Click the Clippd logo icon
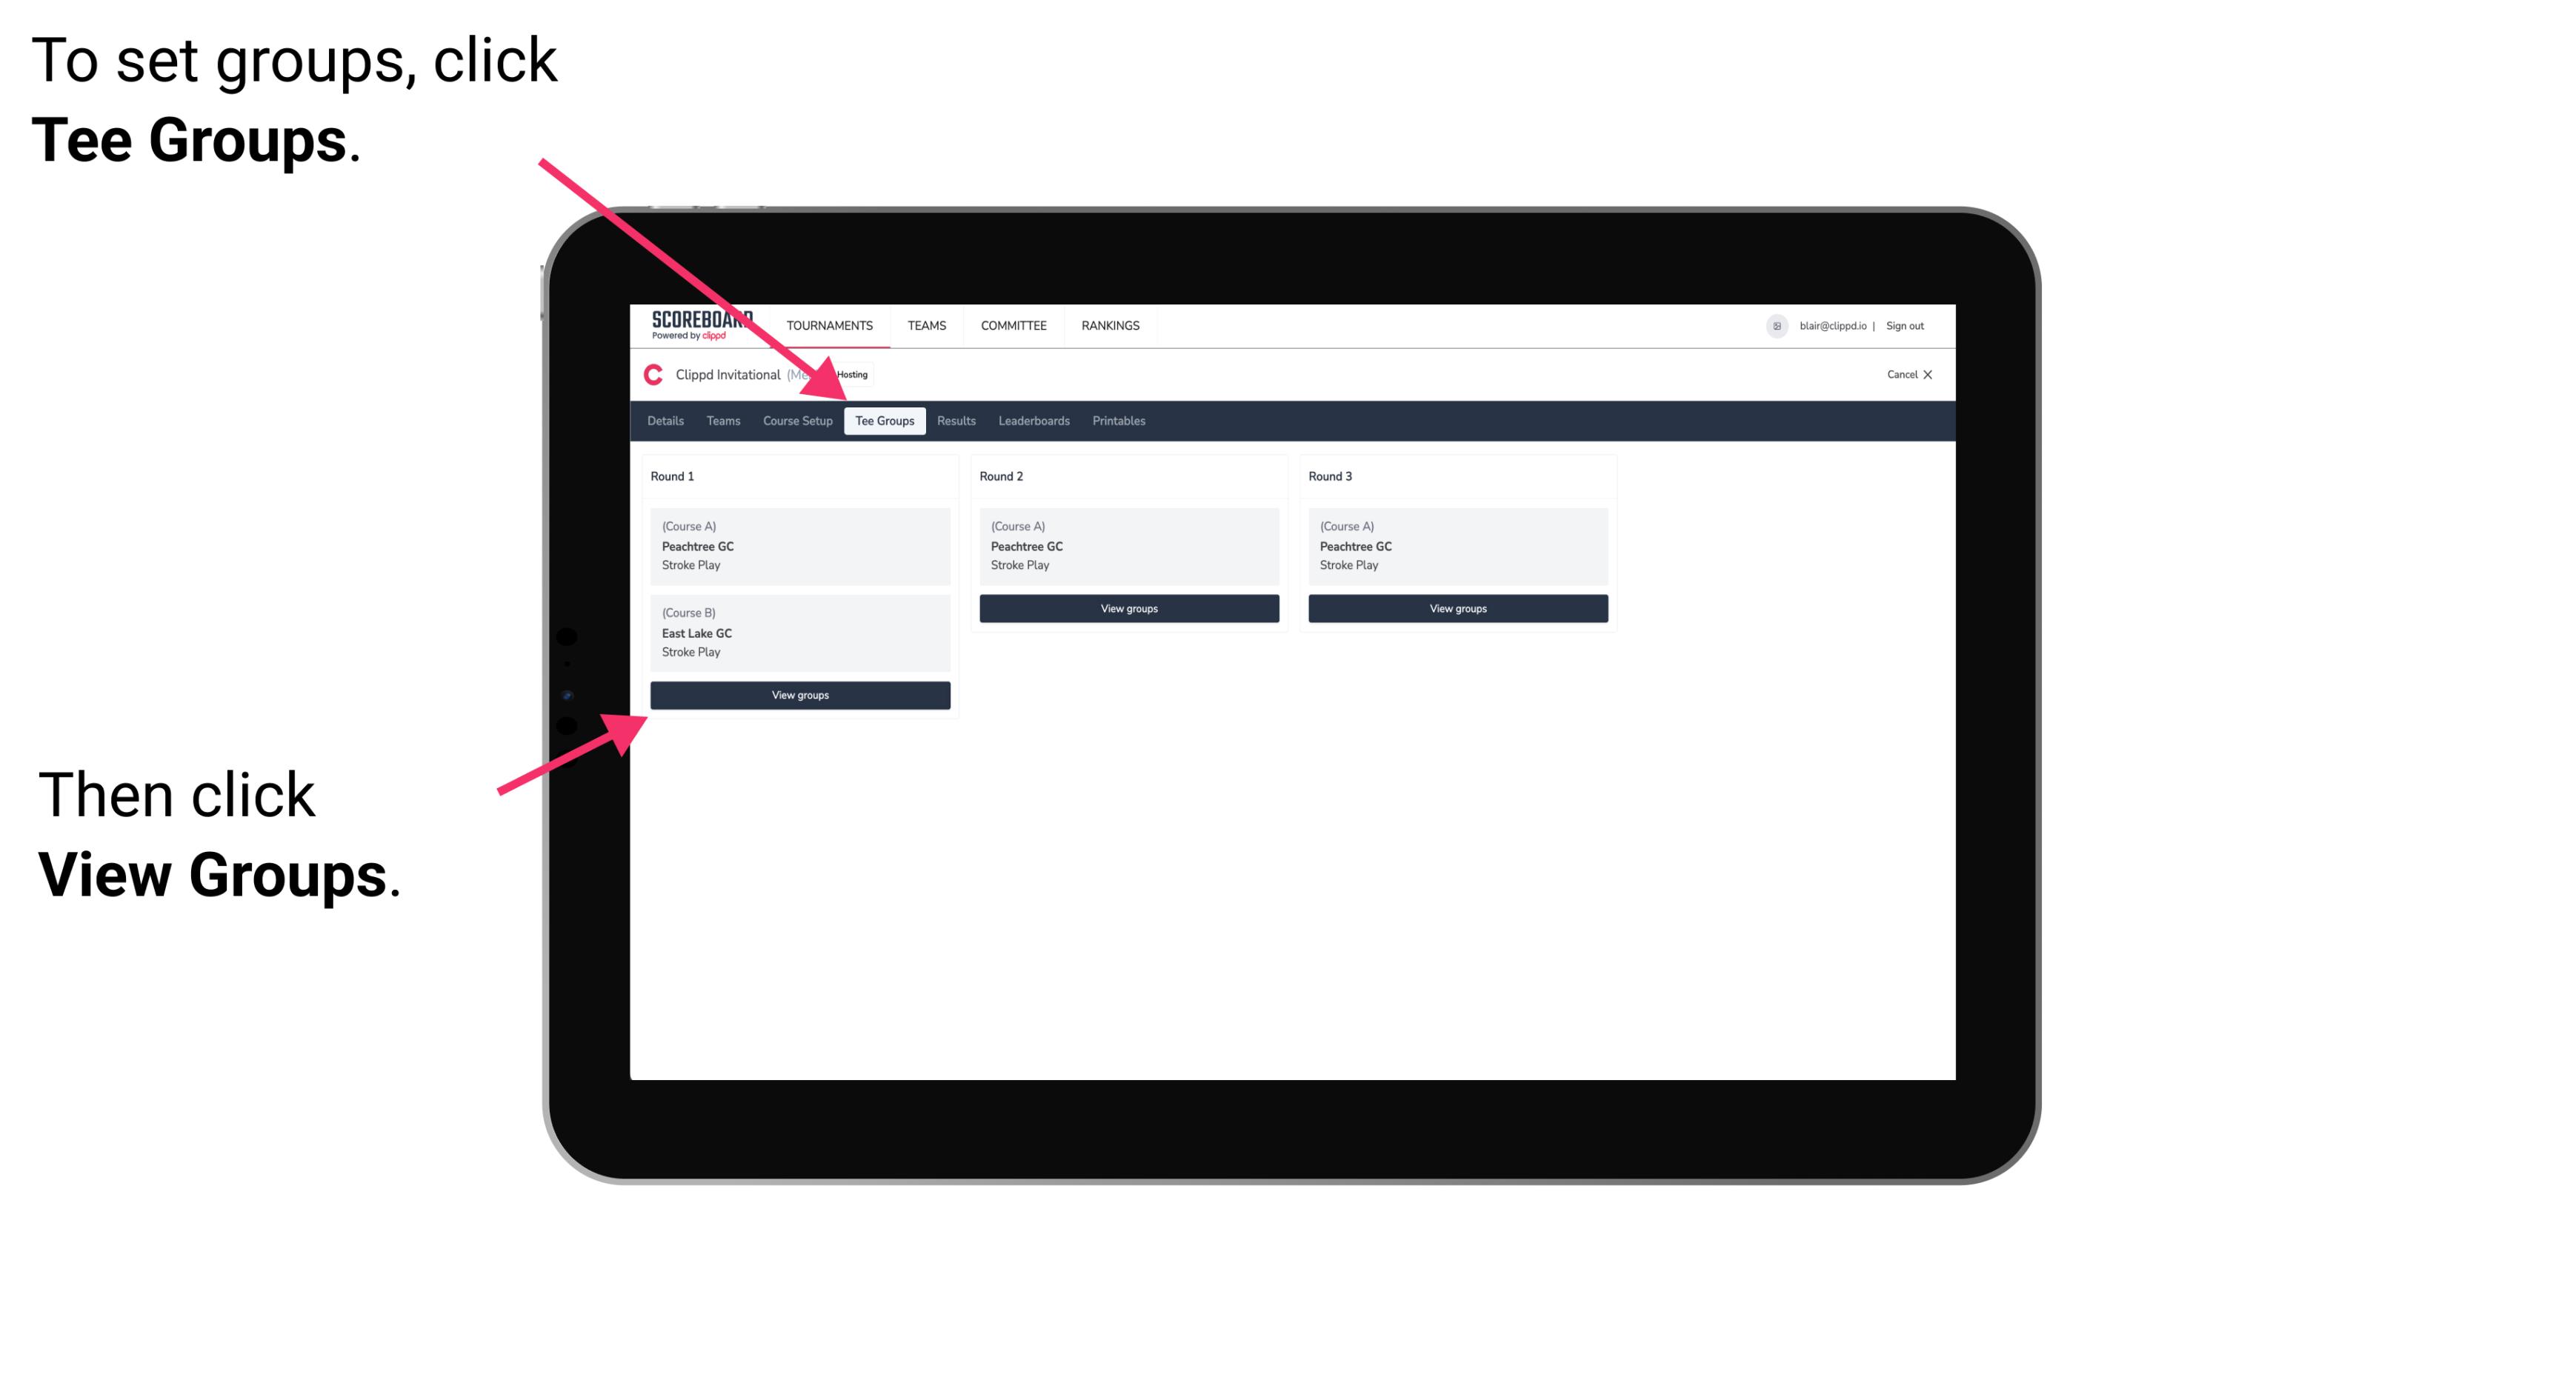The image size is (2576, 1386). point(652,374)
